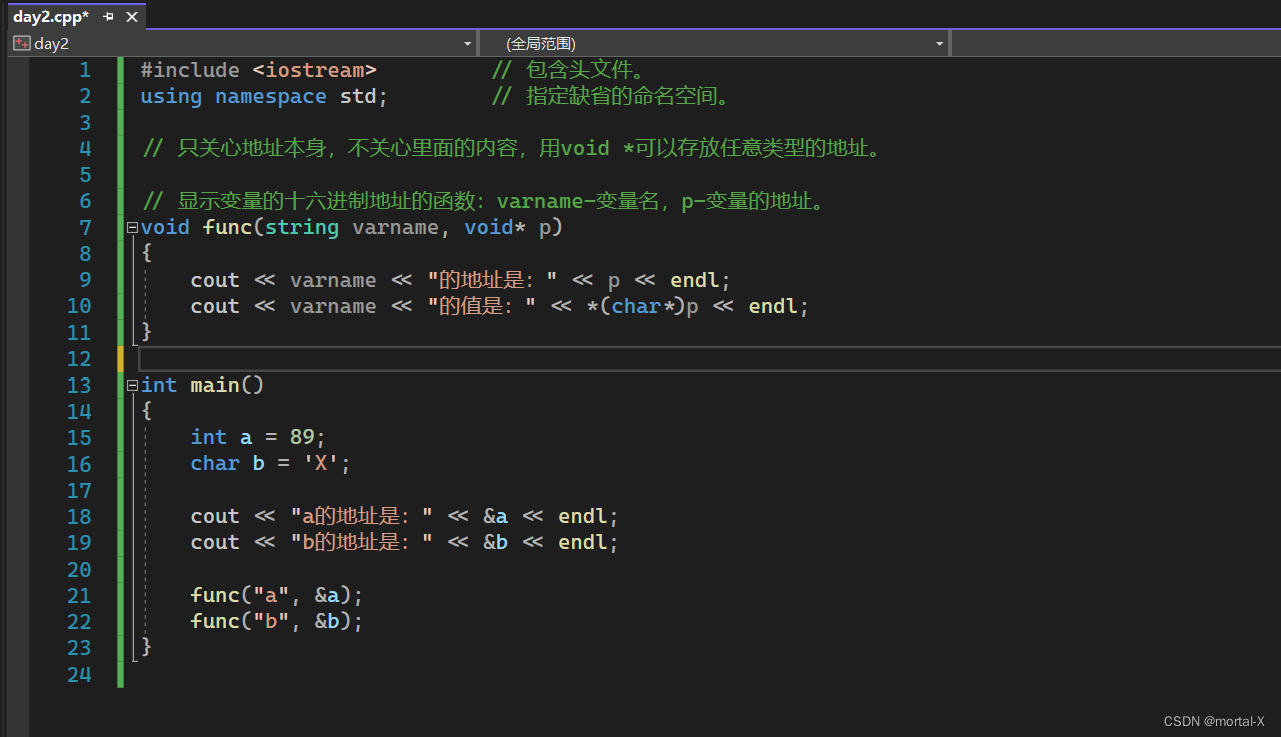This screenshot has width=1281, height=737.
Task: Click line number 21 in the gutter
Action: click(79, 595)
